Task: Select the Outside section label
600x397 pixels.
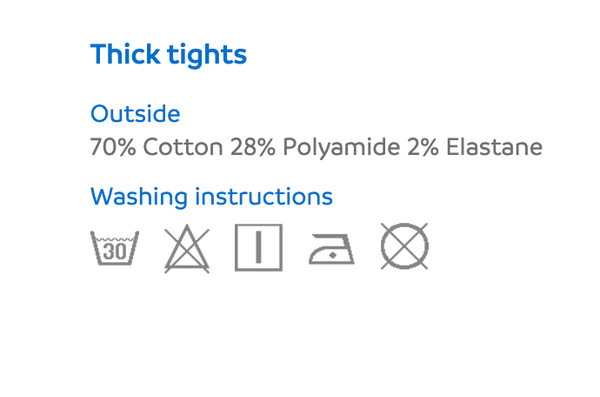Action: (135, 113)
